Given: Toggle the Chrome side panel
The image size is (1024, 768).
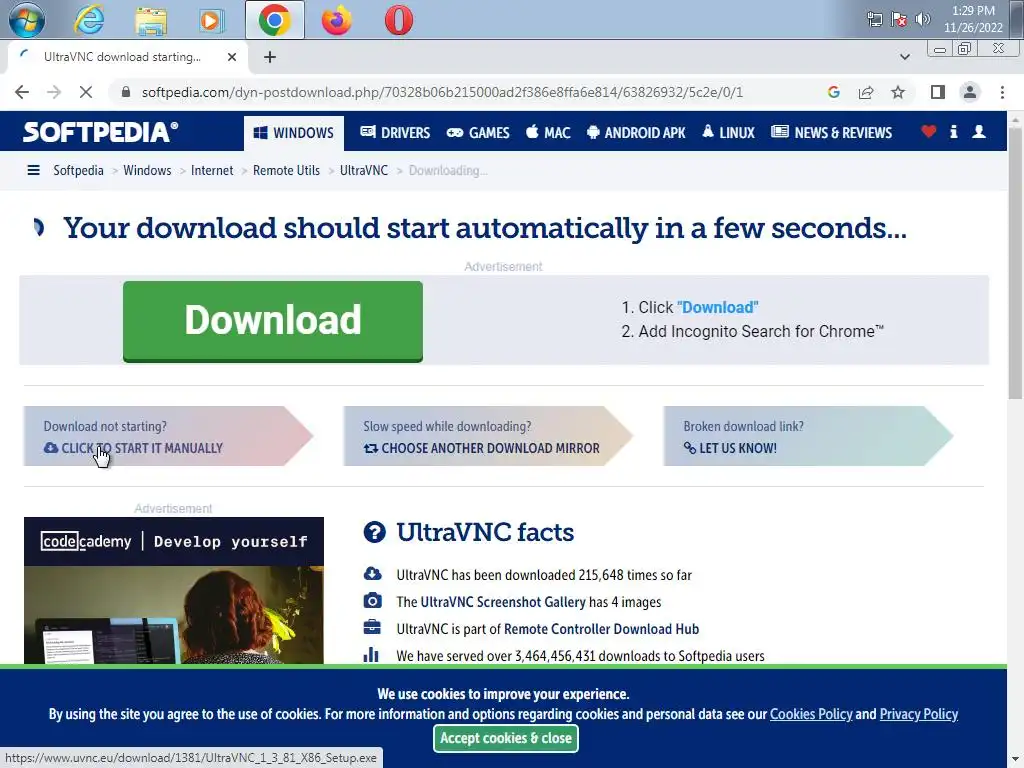Looking at the screenshot, I should tap(938, 92).
